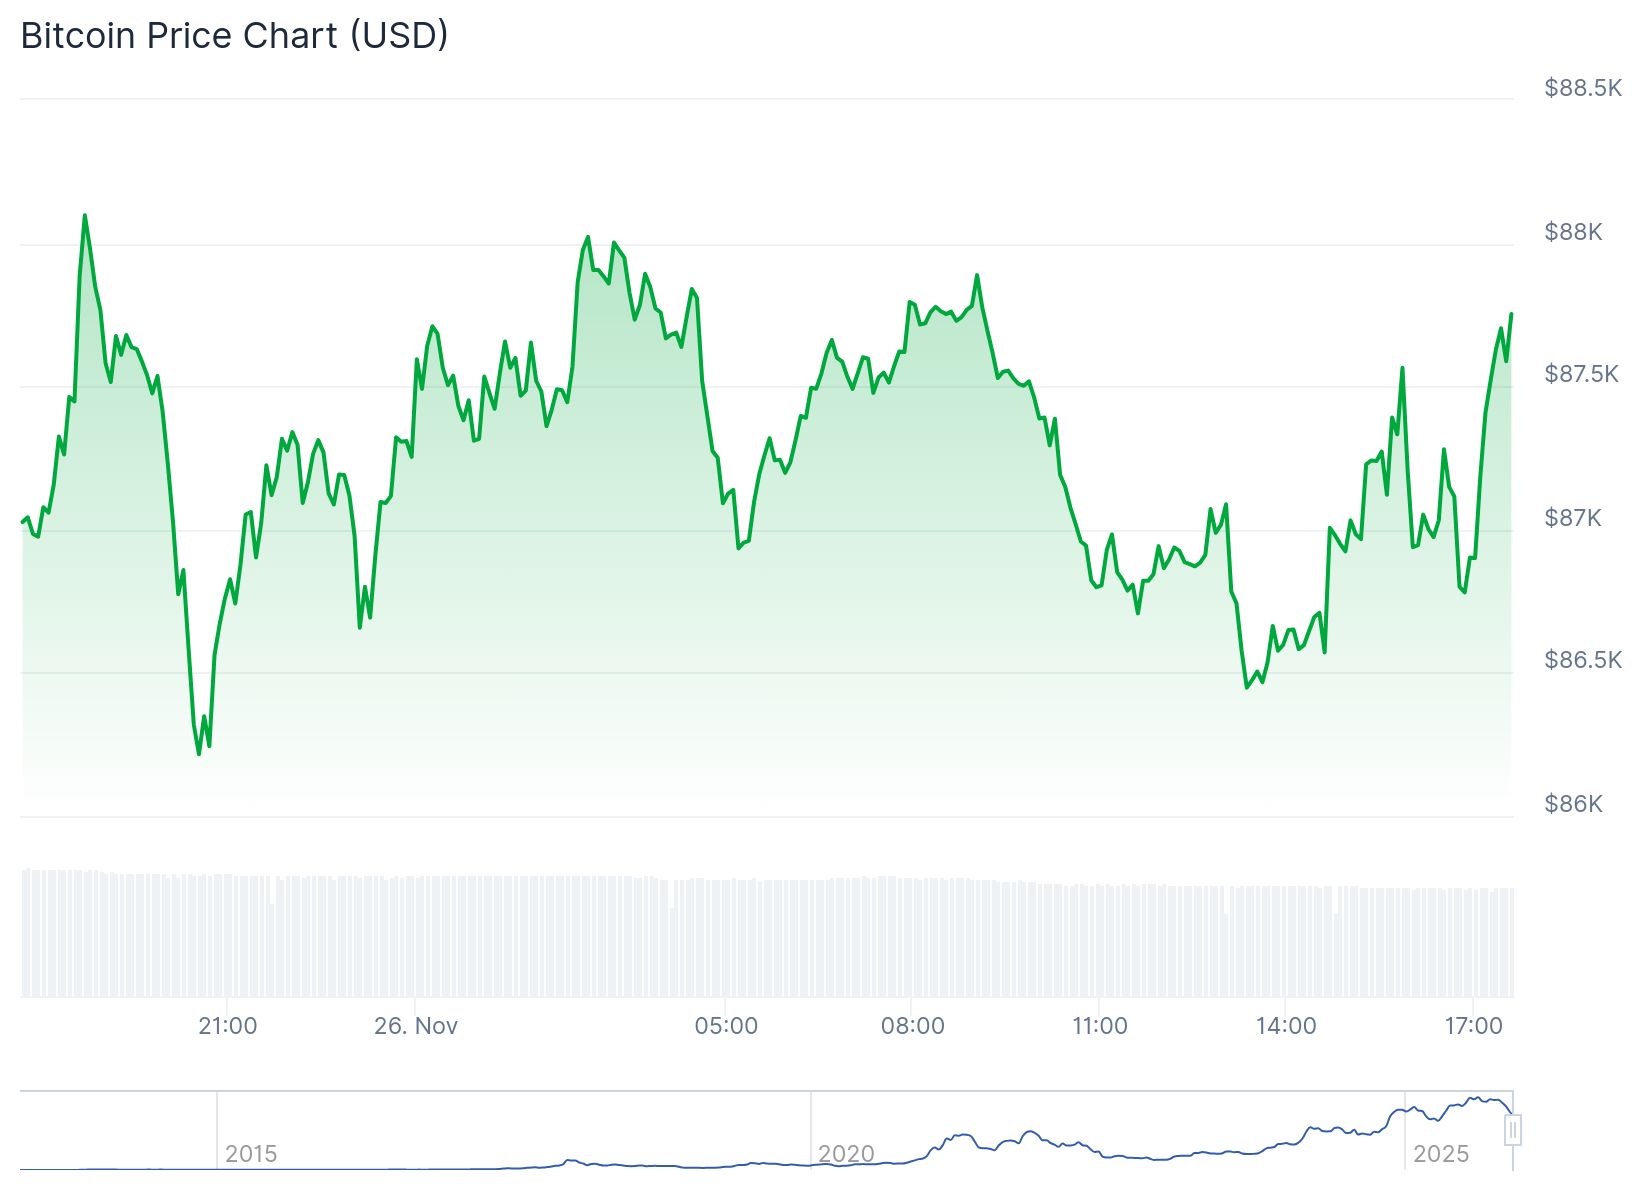Image resolution: width=1644 pixels, height=1200 pixels.
Task: Click the 11:00 time axis label
Action: pyautogui.click(x=1100, y=1026)
